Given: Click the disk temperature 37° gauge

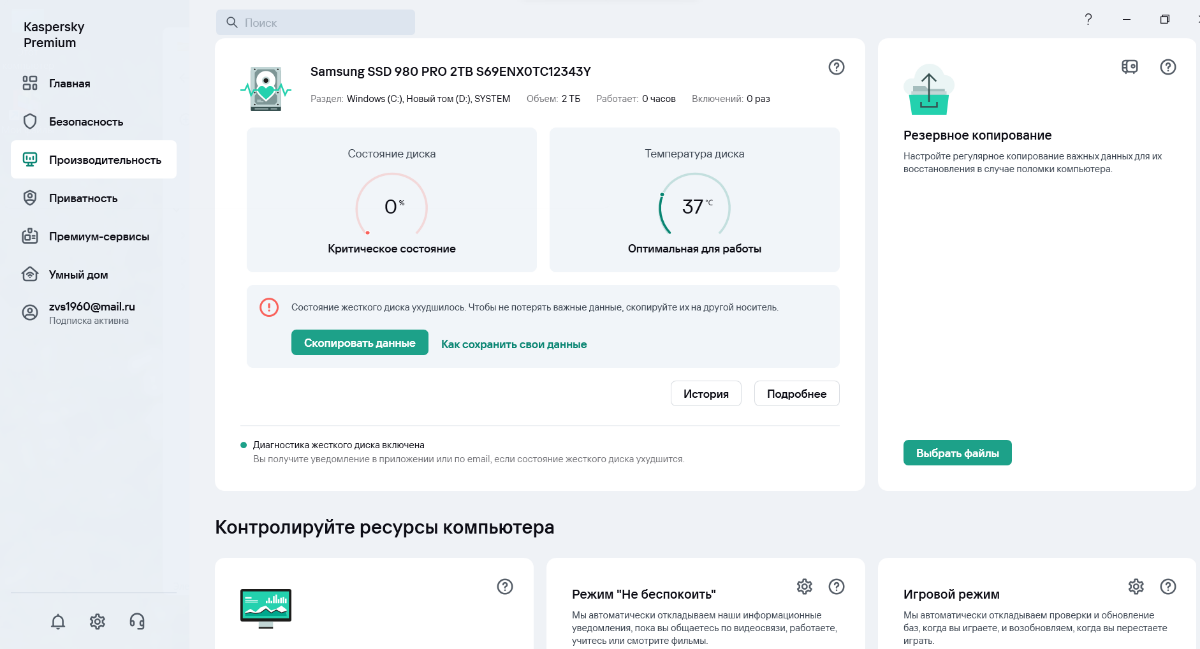Looking at the screenshot, I should [694, 207].
